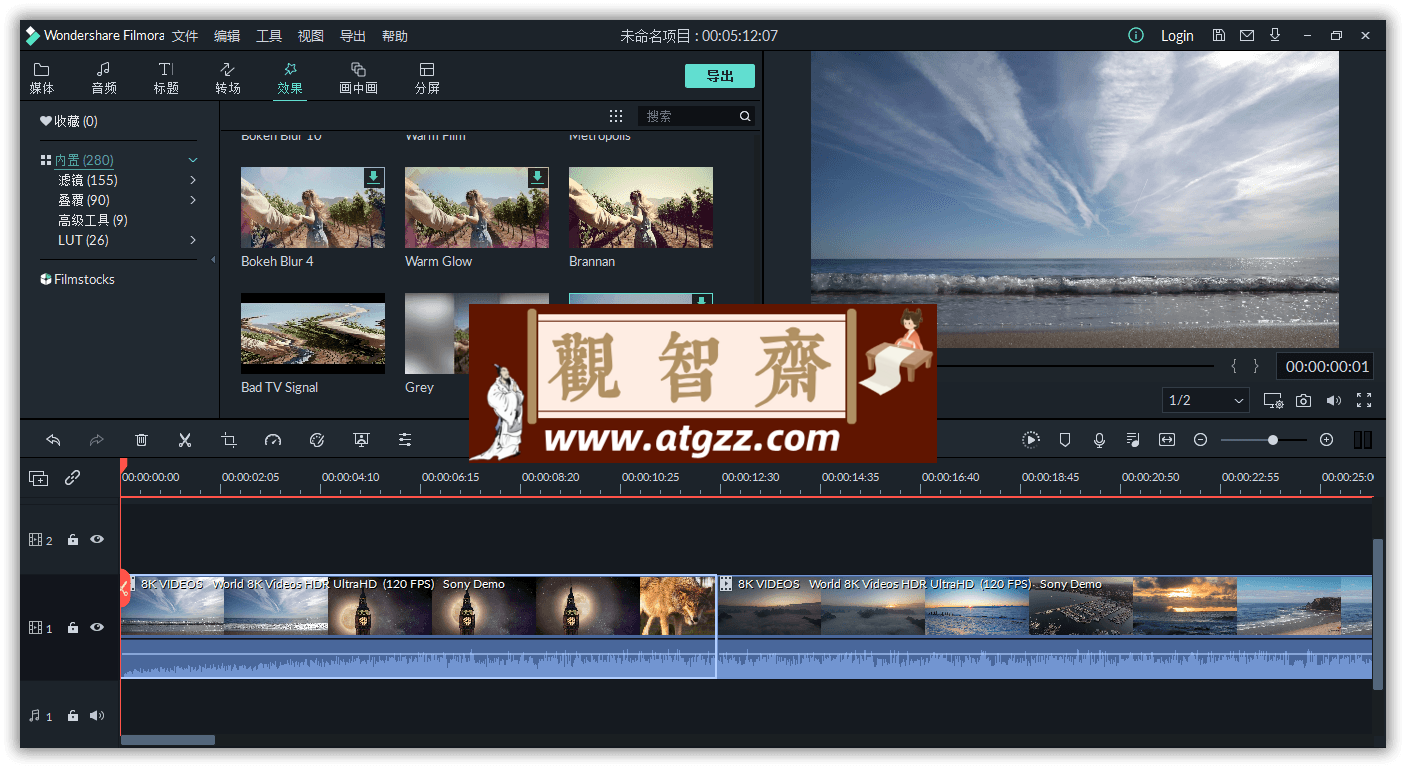The image size is (1406, 768).
Task: Adjust preview volume speaker icon
Action: [x=1334, y=400]
